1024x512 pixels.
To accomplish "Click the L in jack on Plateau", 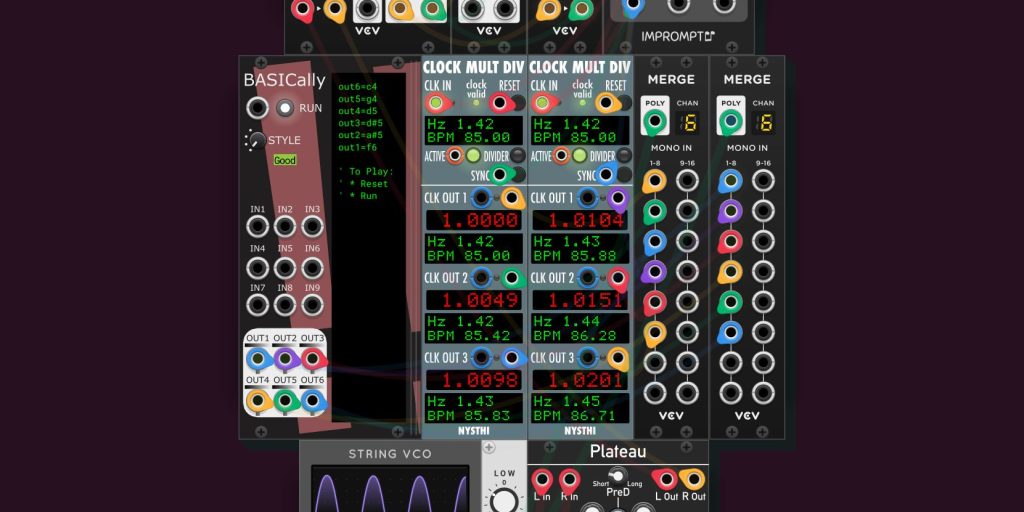I will click(x=542, y=481).
